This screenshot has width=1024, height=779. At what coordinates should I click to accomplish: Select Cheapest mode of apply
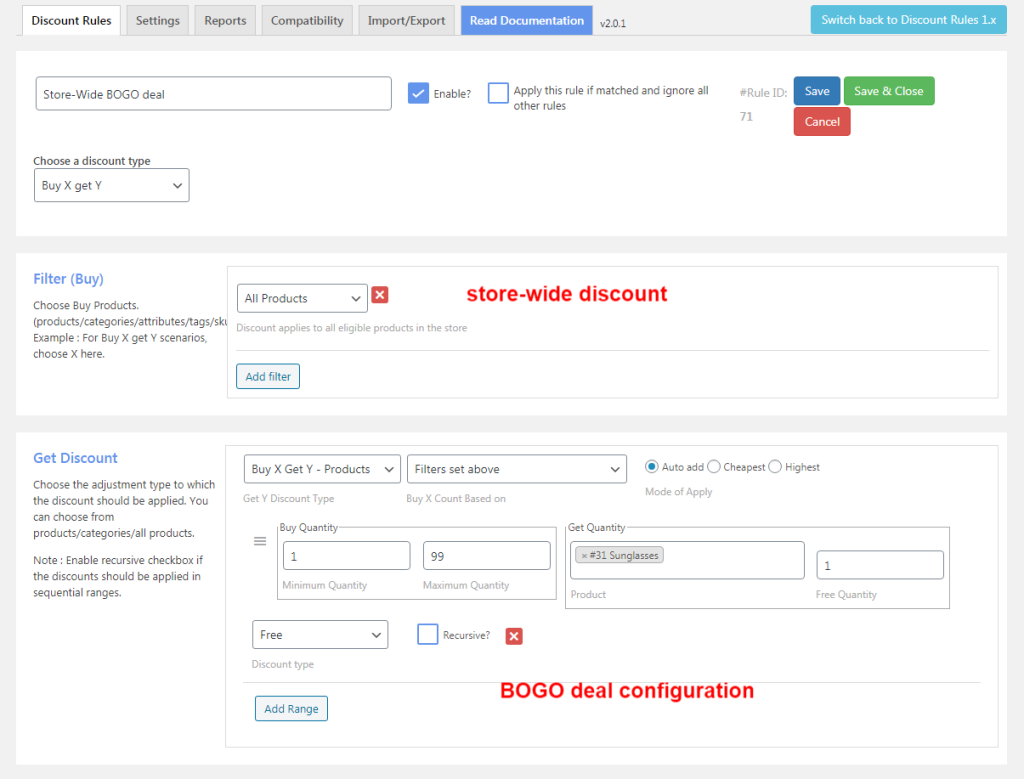(713, 466)
